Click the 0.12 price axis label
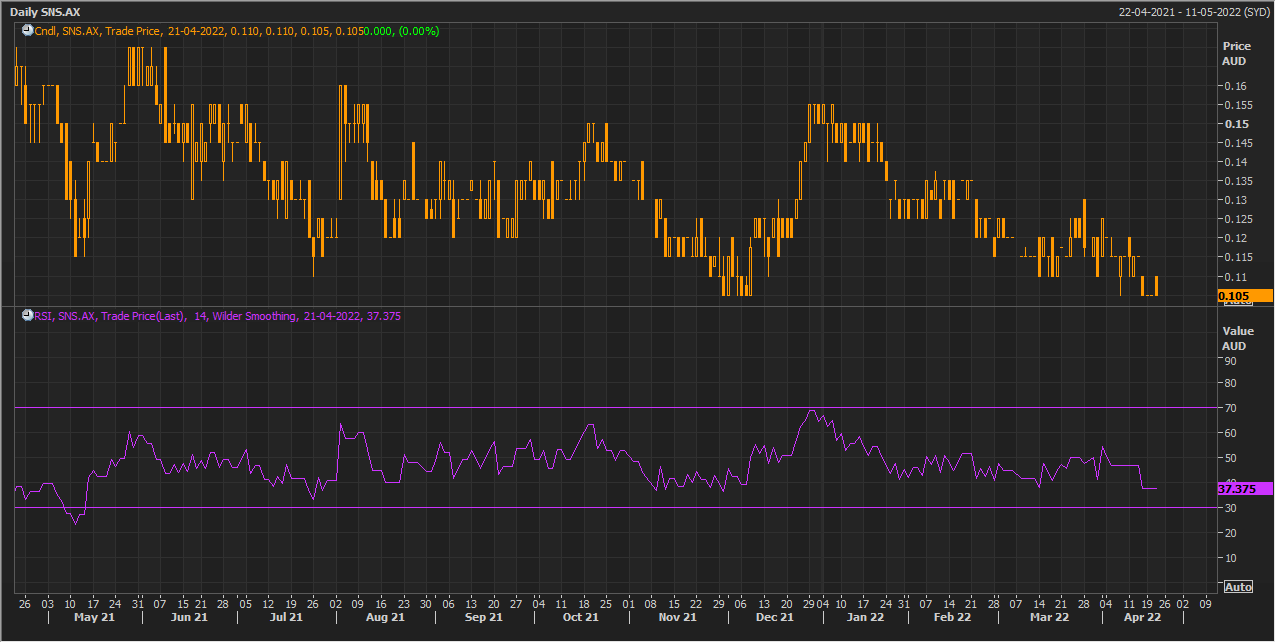Image resolution: width=1276 pixels, height=643 pixels. click(1234, 238)
